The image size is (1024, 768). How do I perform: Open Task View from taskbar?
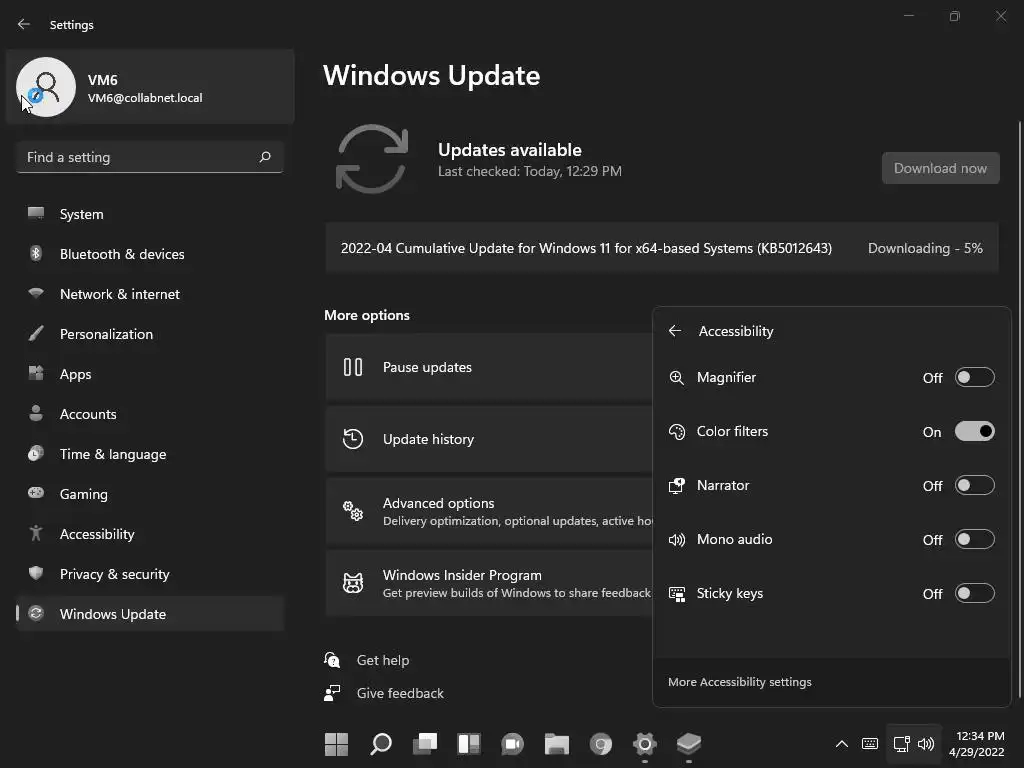pos(424,744)
